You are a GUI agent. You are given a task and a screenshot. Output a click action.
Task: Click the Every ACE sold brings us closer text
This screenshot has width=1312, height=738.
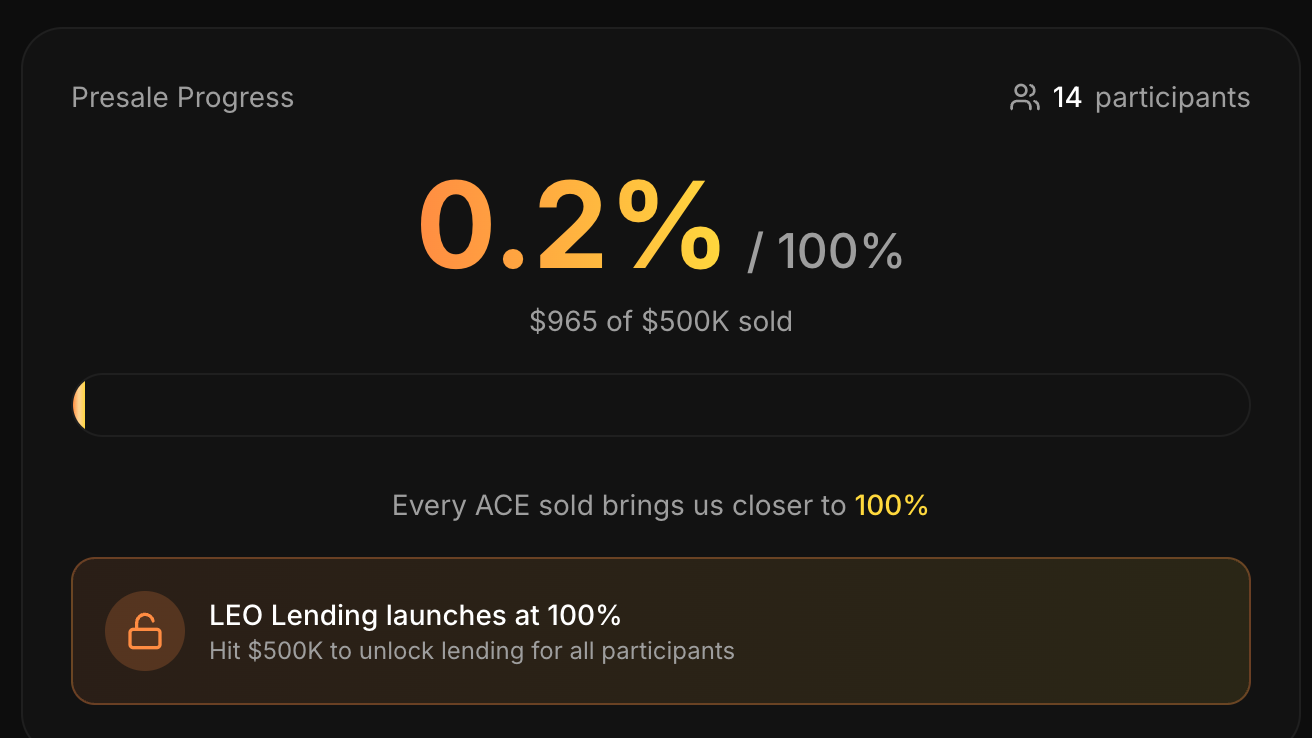[x=618, y=506]
